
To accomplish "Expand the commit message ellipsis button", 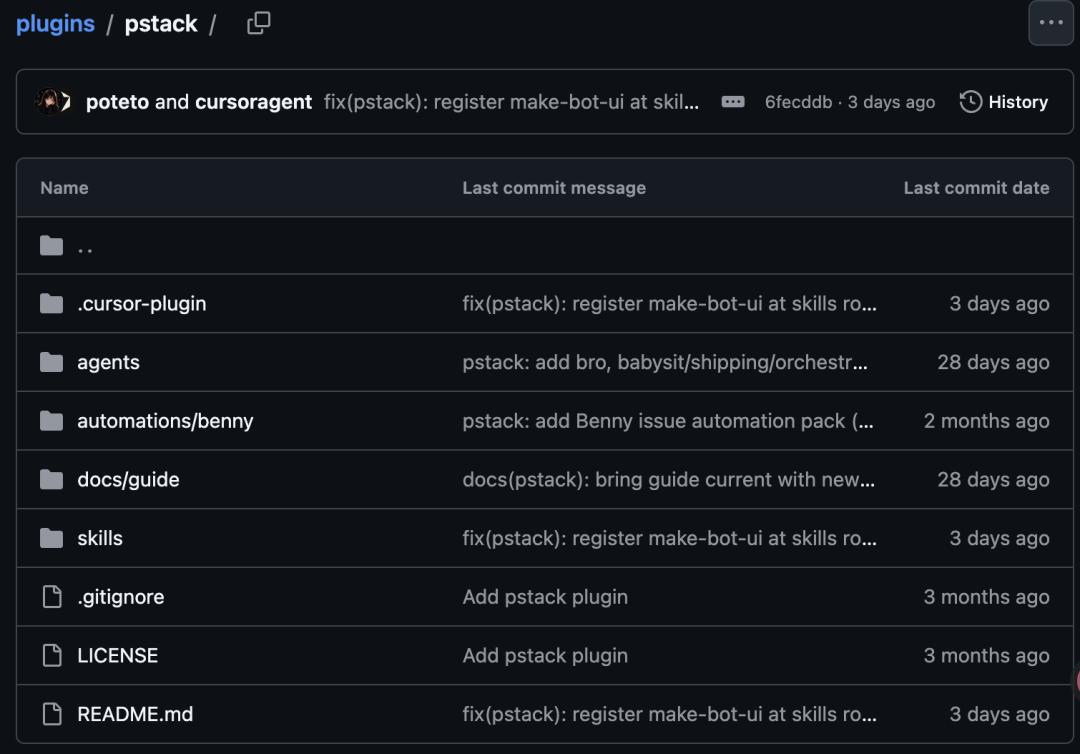I will (x=732, y=102).
